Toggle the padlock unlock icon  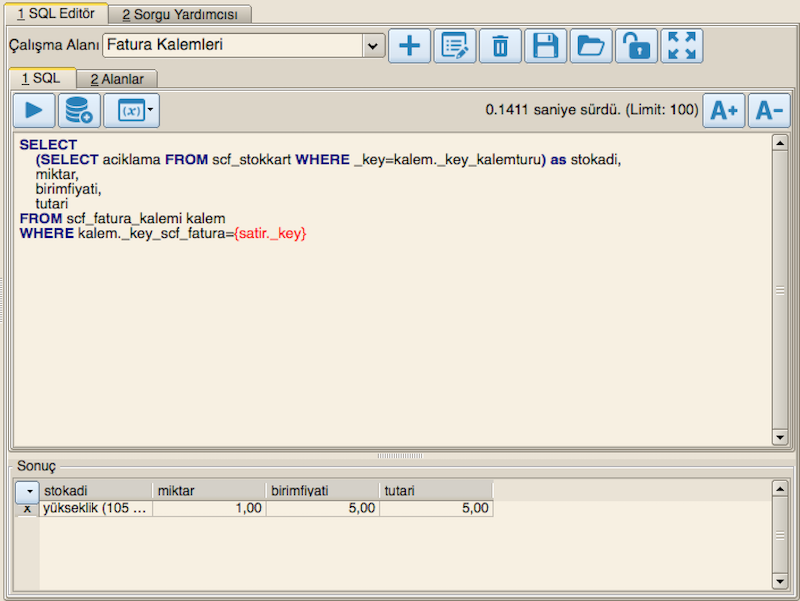click(x=636, y=46)
